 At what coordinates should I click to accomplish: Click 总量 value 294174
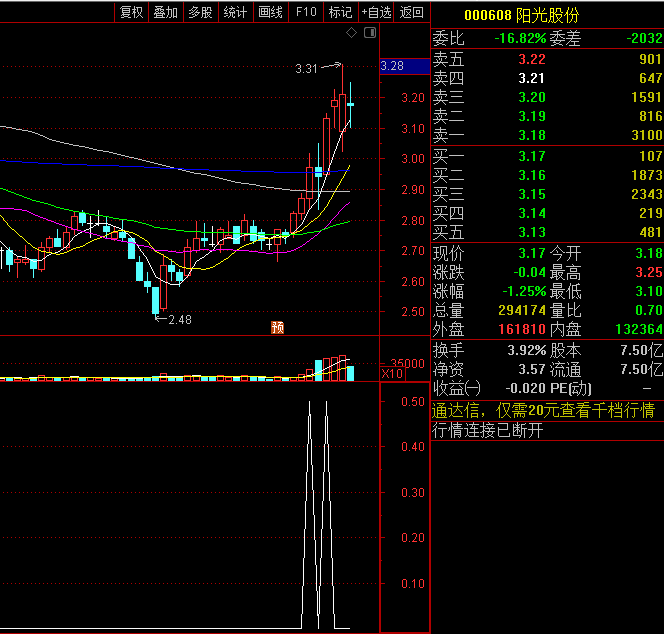(522, 310)
